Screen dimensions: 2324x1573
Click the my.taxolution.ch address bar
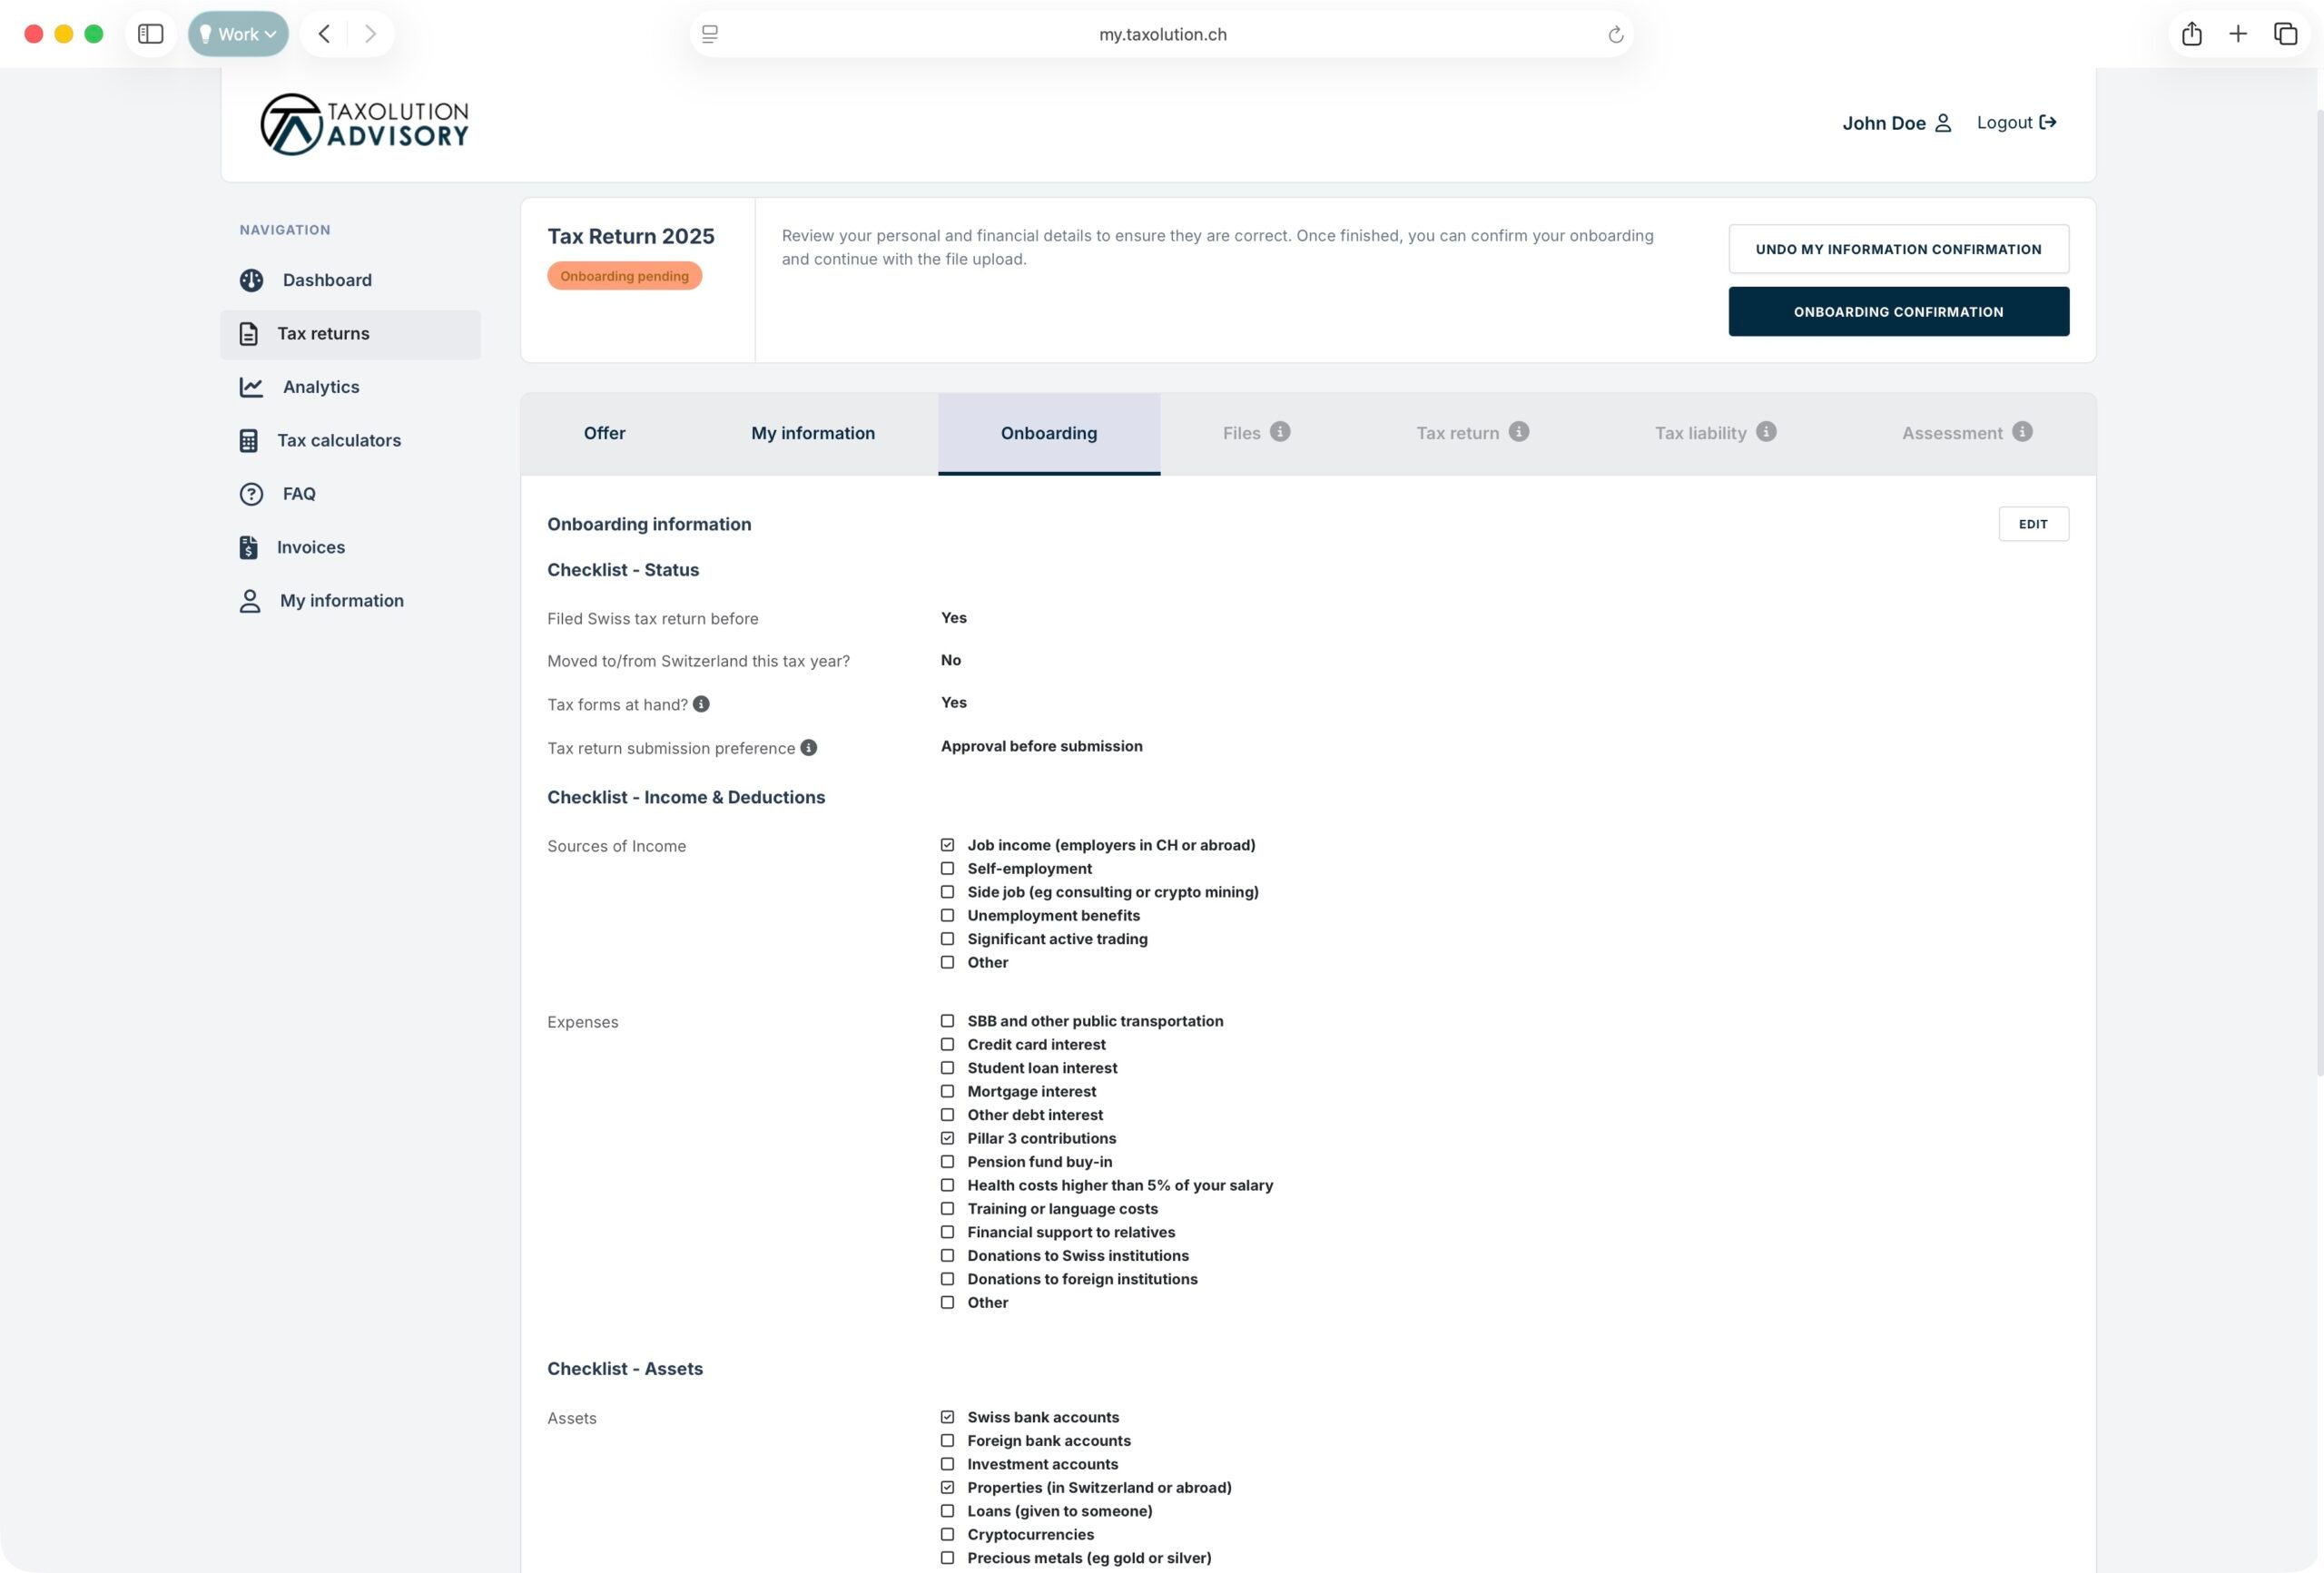coord(1162,34)
